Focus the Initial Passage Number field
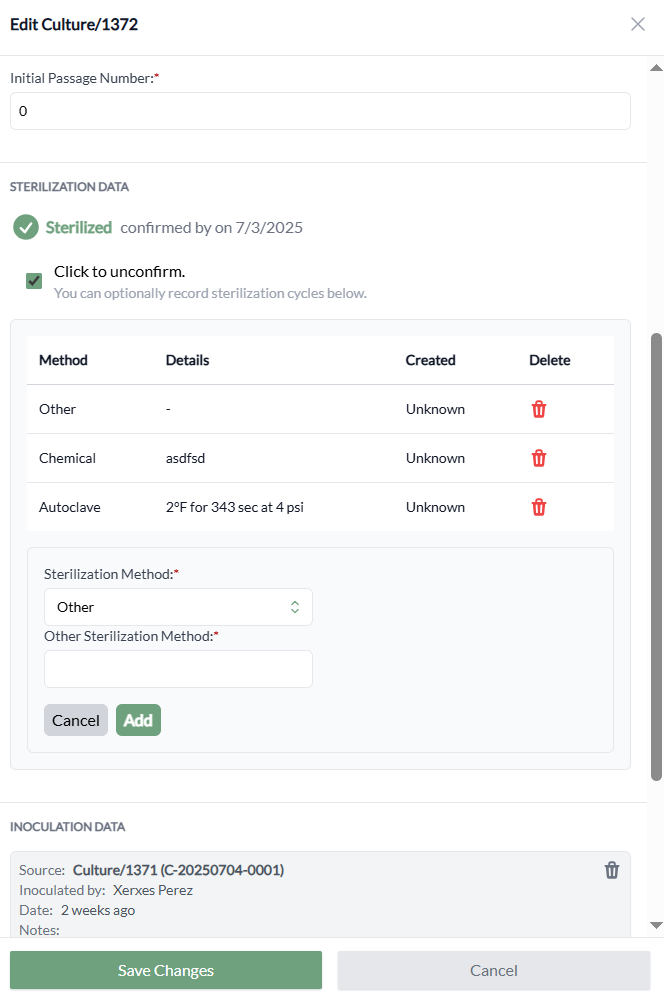The image size is (664, 999). [x=320, y=111]
